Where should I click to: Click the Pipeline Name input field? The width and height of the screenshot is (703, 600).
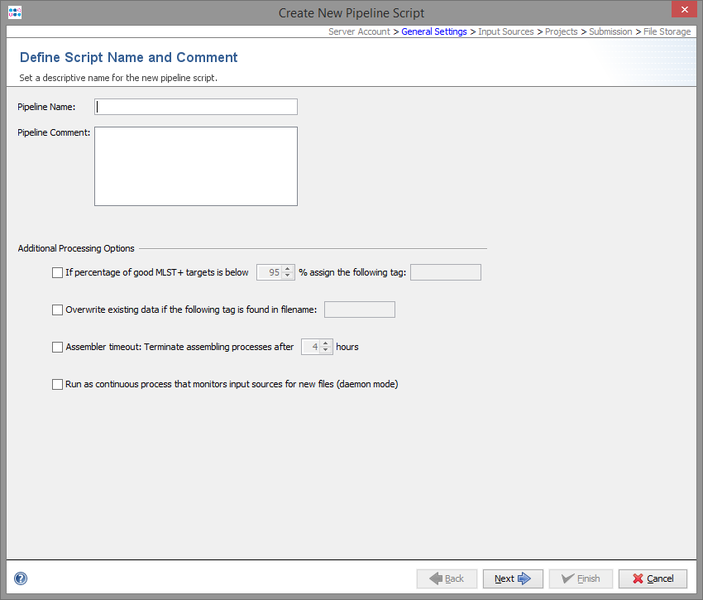pyautogui.click(x=196, y=107)
